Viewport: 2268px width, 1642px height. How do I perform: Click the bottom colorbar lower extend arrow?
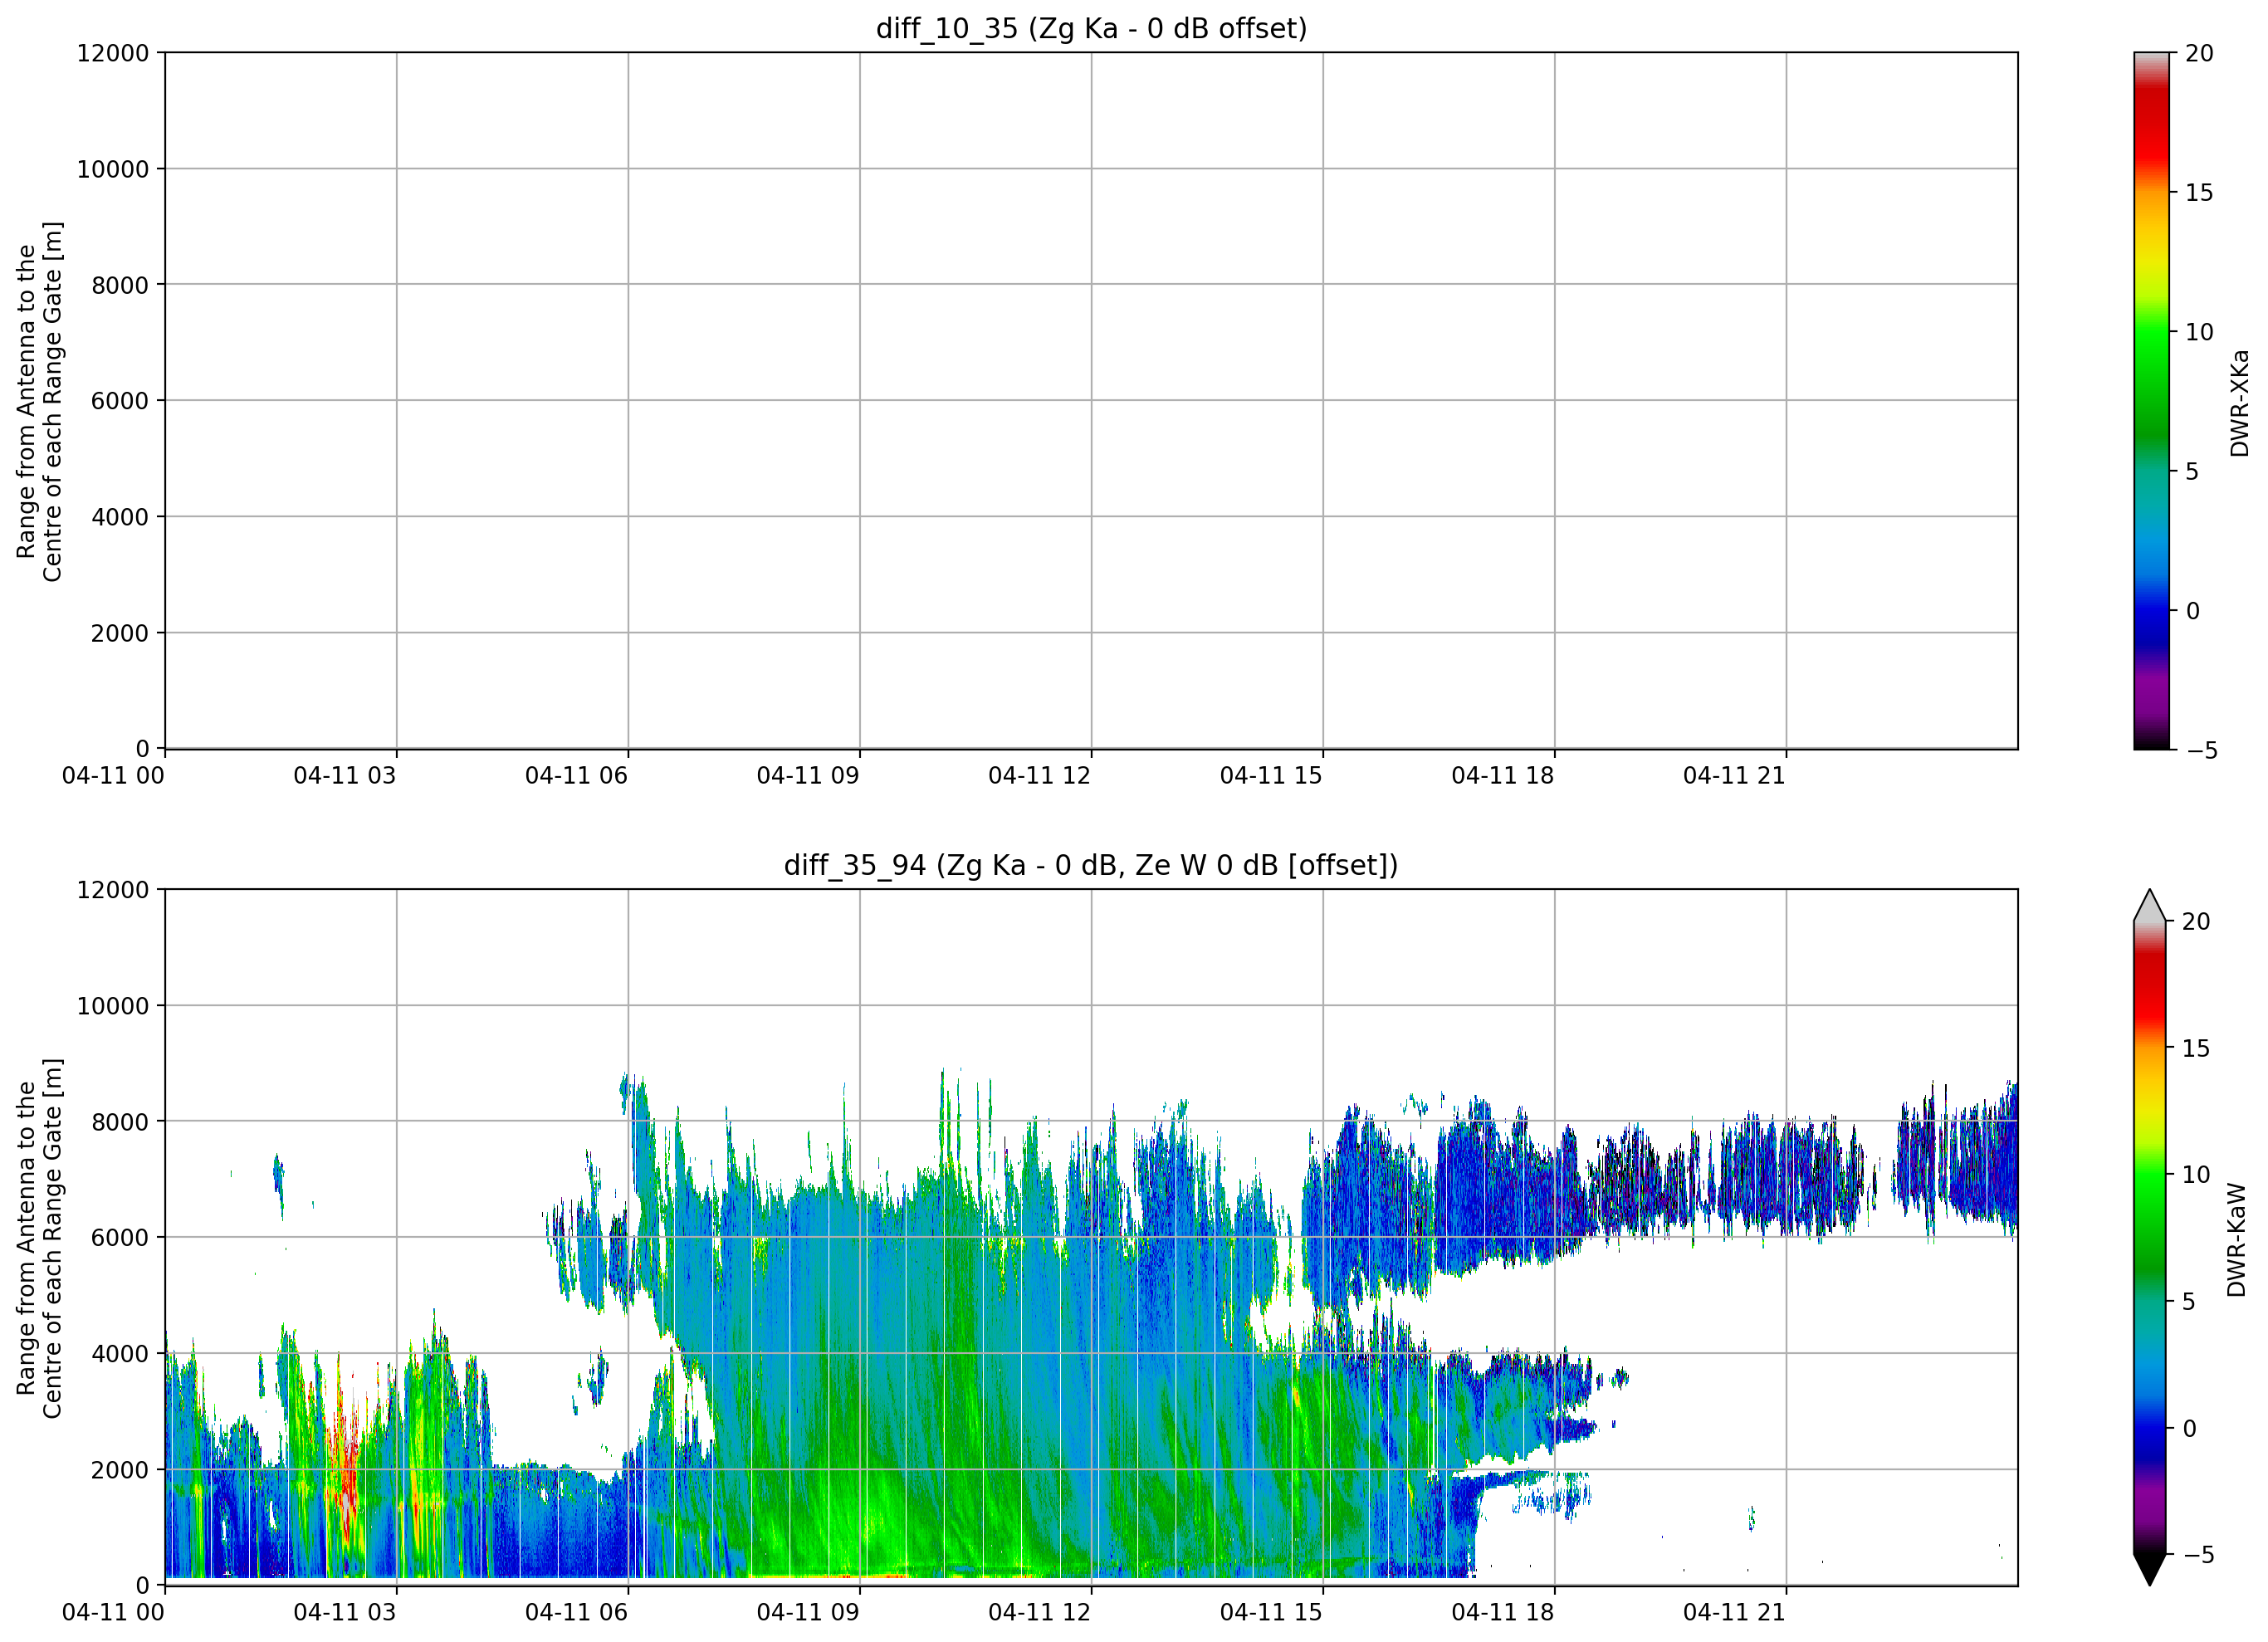click(x=2149, y=1569)
